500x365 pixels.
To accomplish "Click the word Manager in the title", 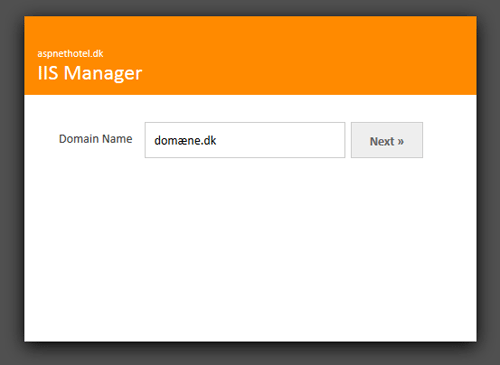I will (103, 74).
